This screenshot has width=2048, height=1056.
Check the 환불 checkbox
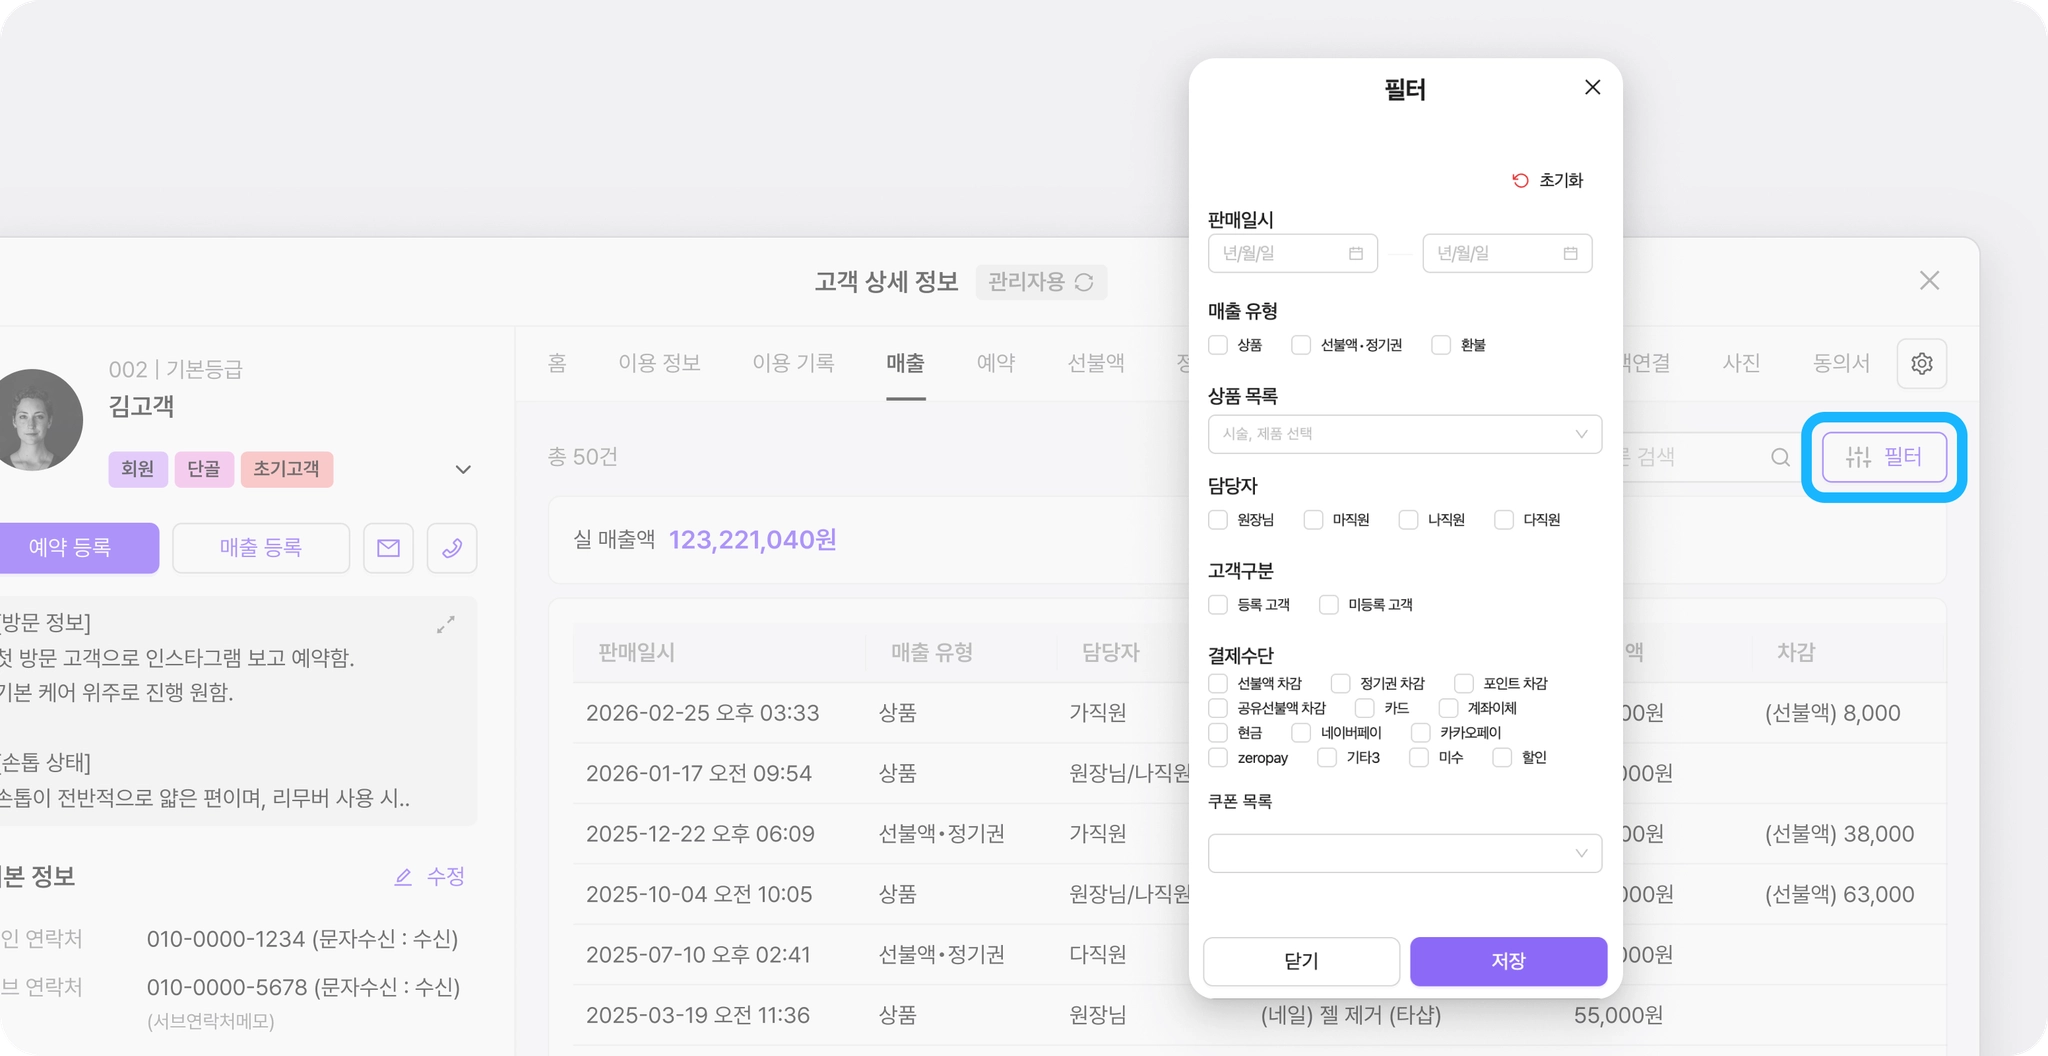(x=1441, y=345)
